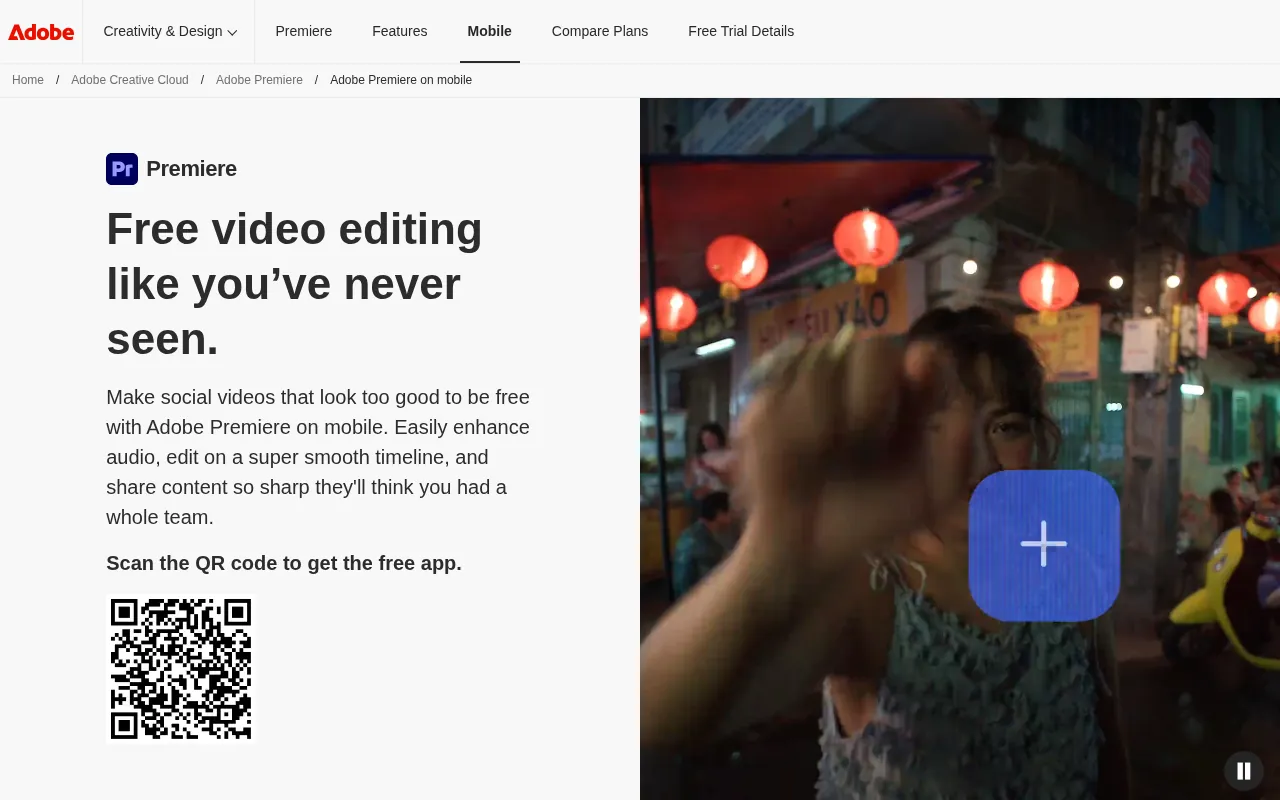Click the Premiere Pr app icon
Image resolution: width=1280 pixels, height=800 pixels.
click(122, 169)
